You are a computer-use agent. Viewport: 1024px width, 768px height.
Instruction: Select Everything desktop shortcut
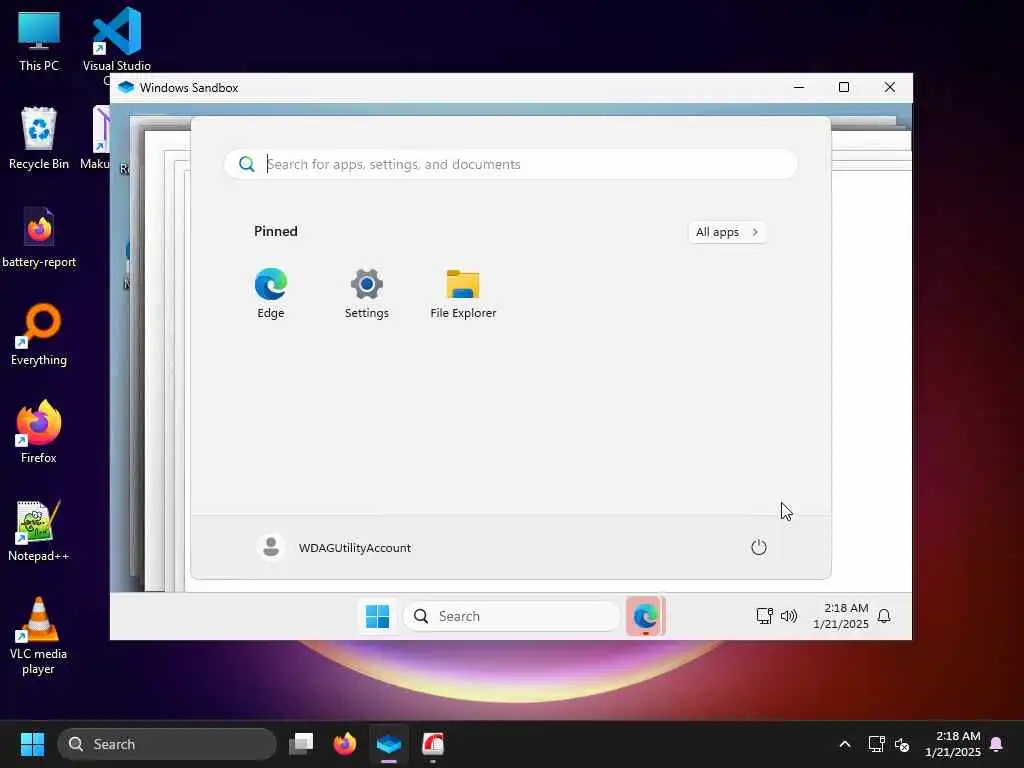pos(39,334)
